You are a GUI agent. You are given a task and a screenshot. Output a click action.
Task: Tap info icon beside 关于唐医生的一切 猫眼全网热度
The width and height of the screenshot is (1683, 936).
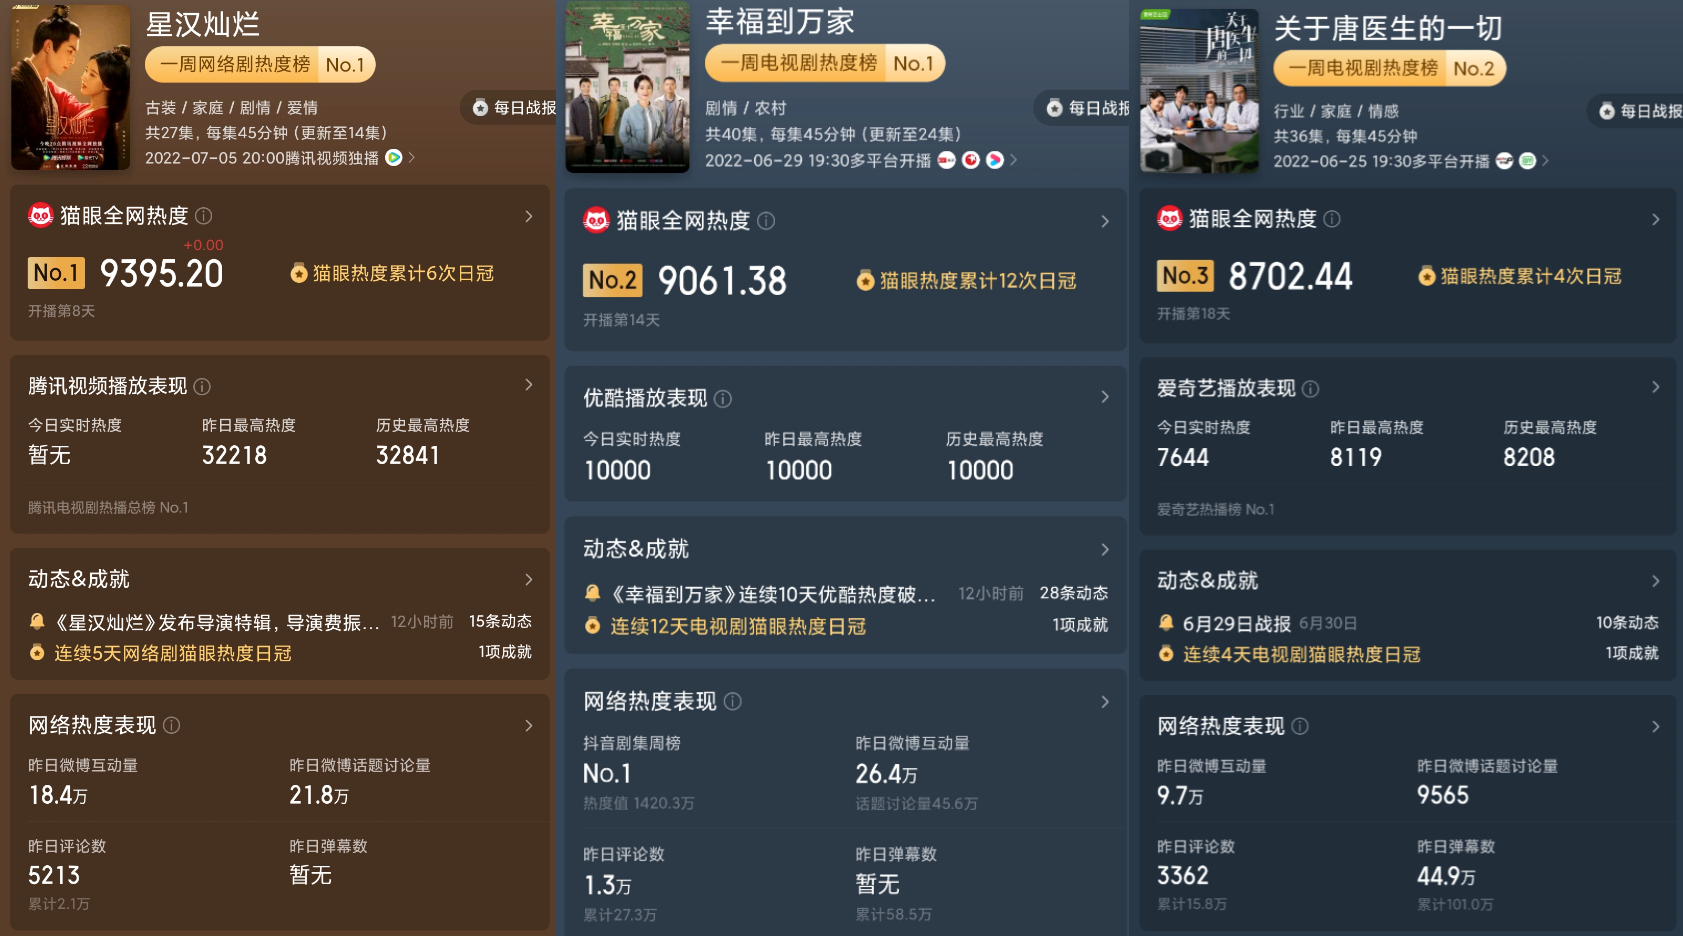point(1332,219)
